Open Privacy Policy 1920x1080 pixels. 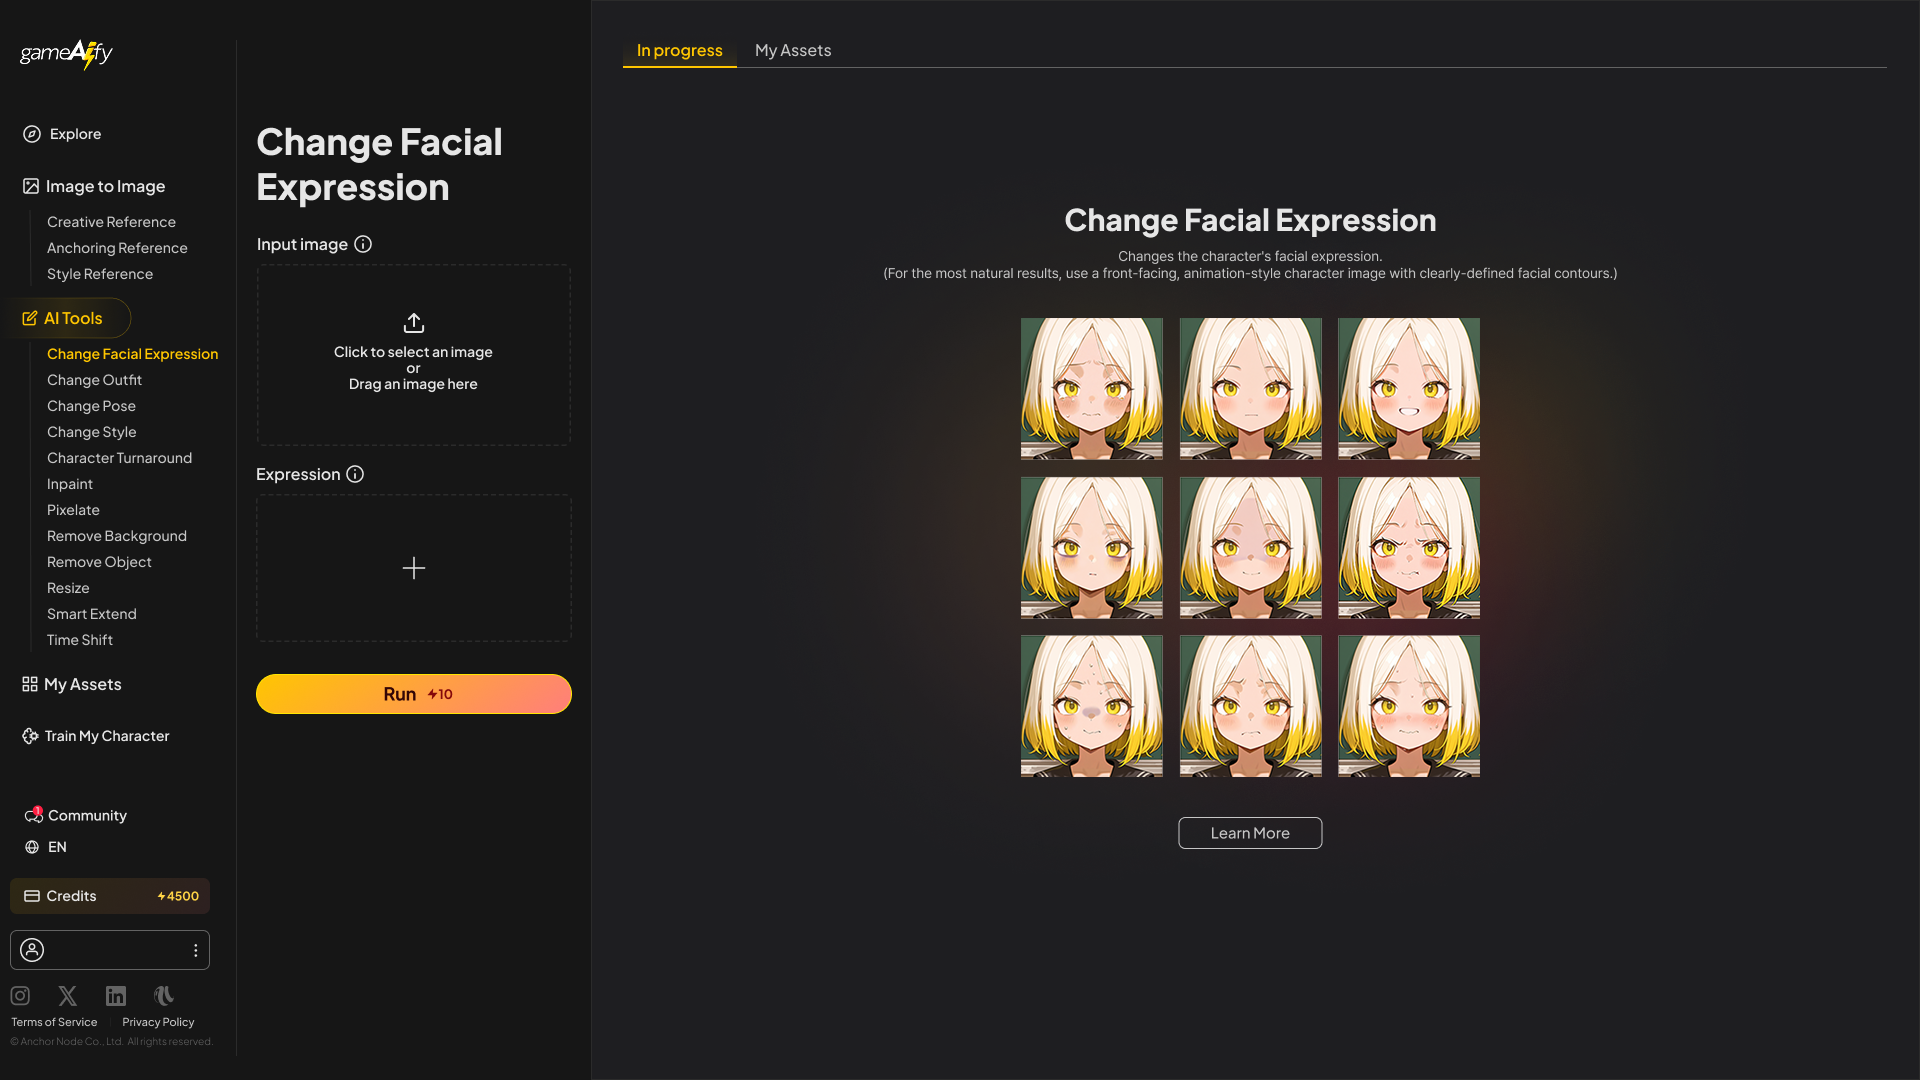(x=158, y=1022)
